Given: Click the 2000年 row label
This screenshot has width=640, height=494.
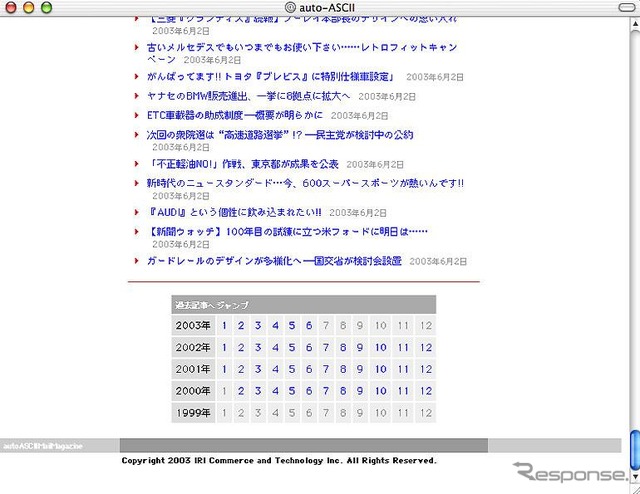Looking at the screenshot, I should point(193,391).
